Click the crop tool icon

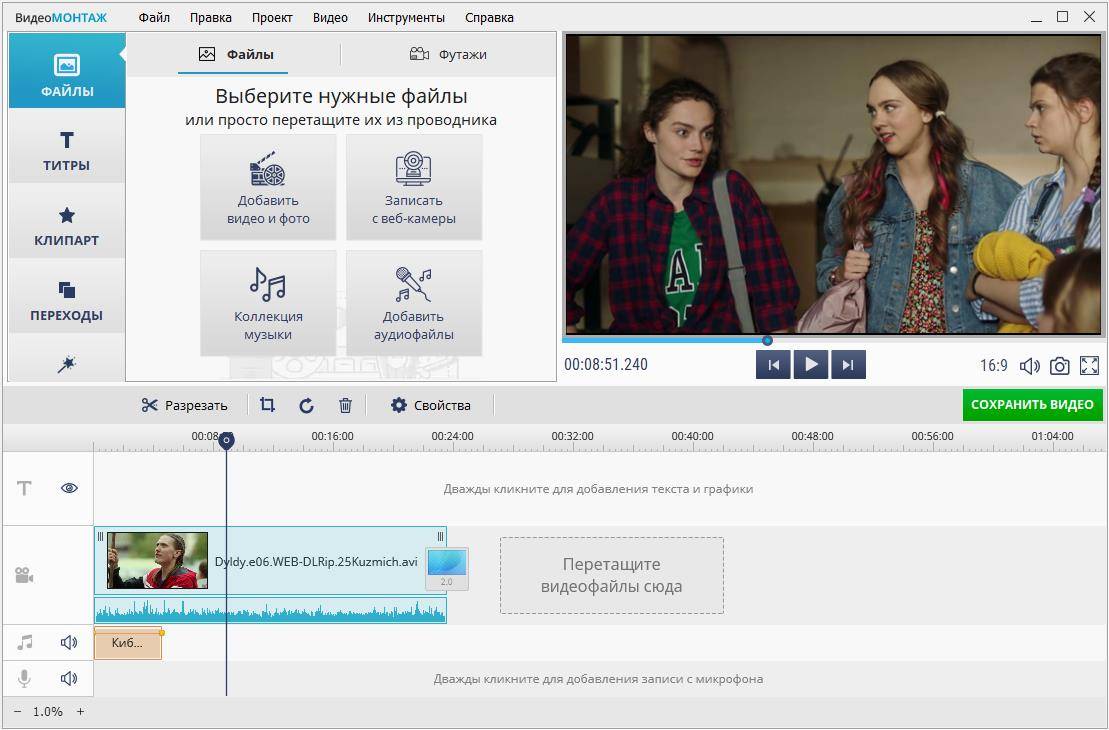pyautogui.click(x=267, y=405)
